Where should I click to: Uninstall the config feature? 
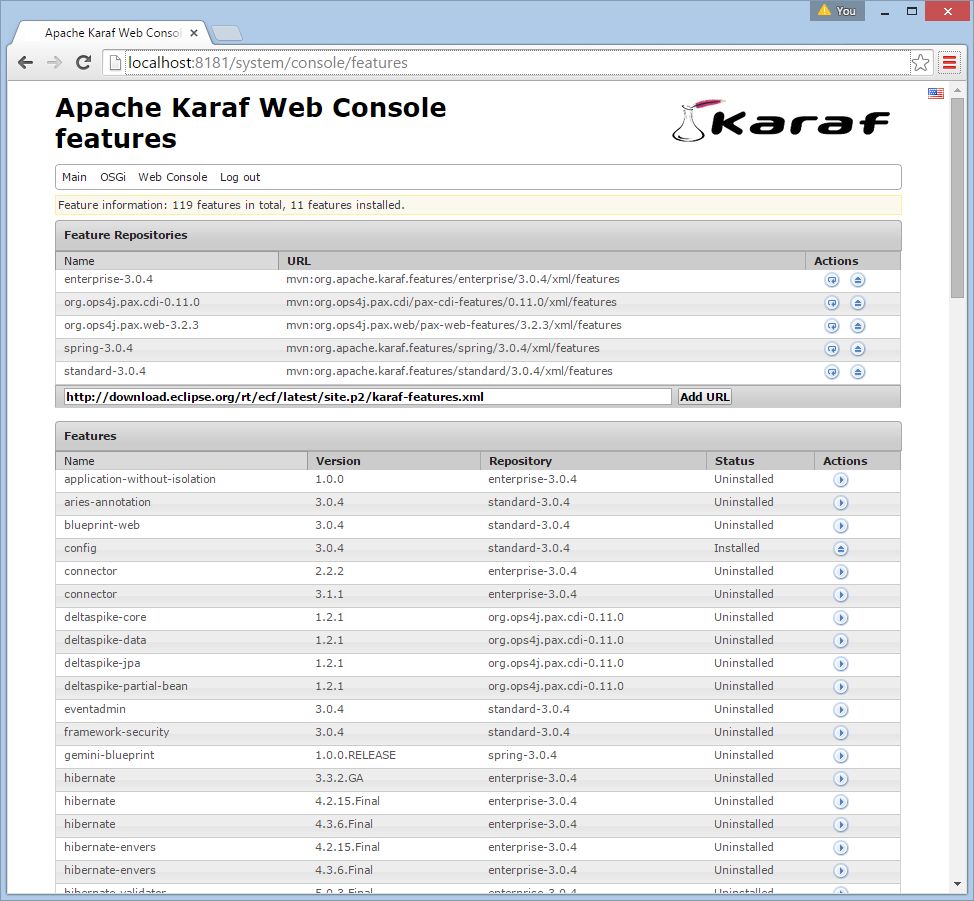[840, 549]
